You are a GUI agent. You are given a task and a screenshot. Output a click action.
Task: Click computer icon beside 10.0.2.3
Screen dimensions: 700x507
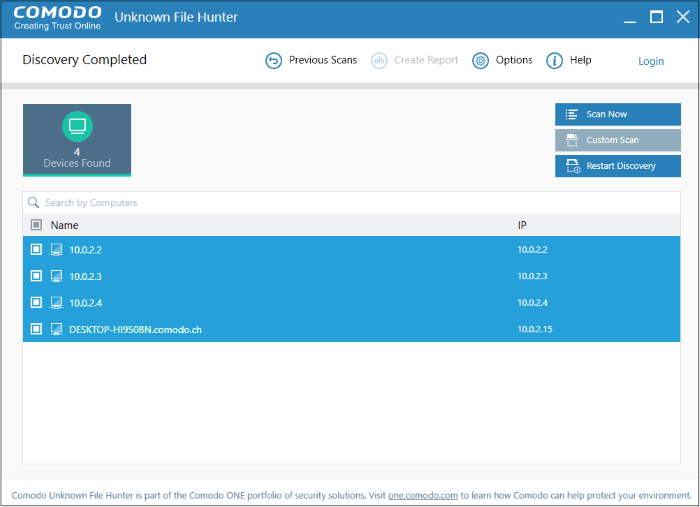pyautogui.click(x=56, y=276)
